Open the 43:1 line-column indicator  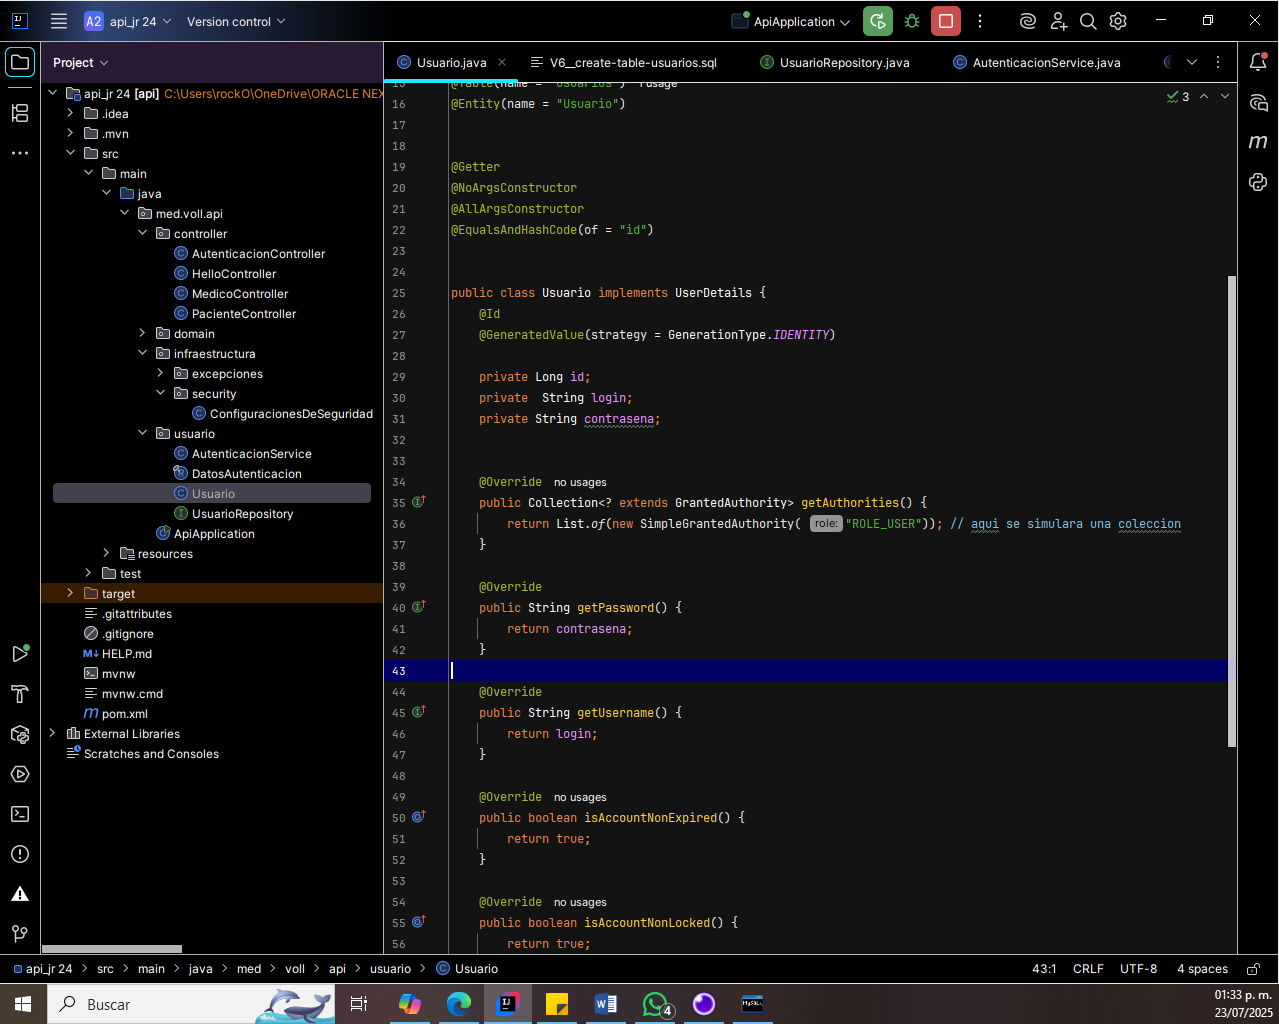[x=1044, y=969]
